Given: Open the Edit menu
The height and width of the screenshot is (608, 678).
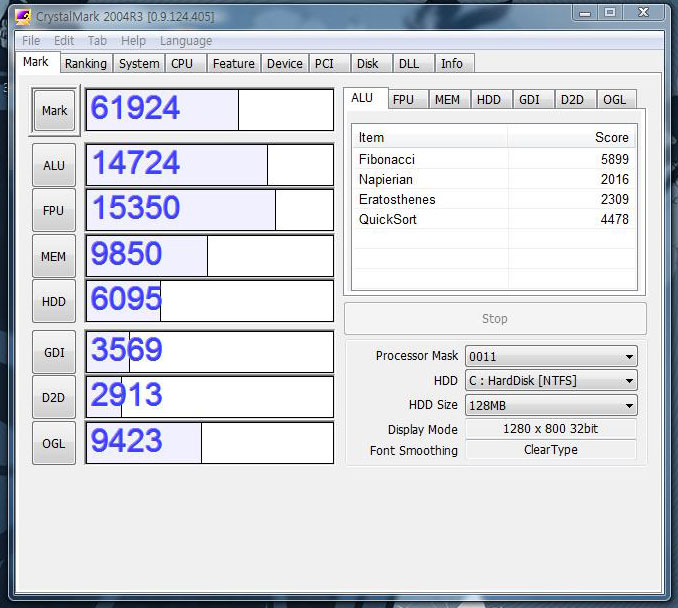Looking at the screenshot, I should (x=64, y=41).
